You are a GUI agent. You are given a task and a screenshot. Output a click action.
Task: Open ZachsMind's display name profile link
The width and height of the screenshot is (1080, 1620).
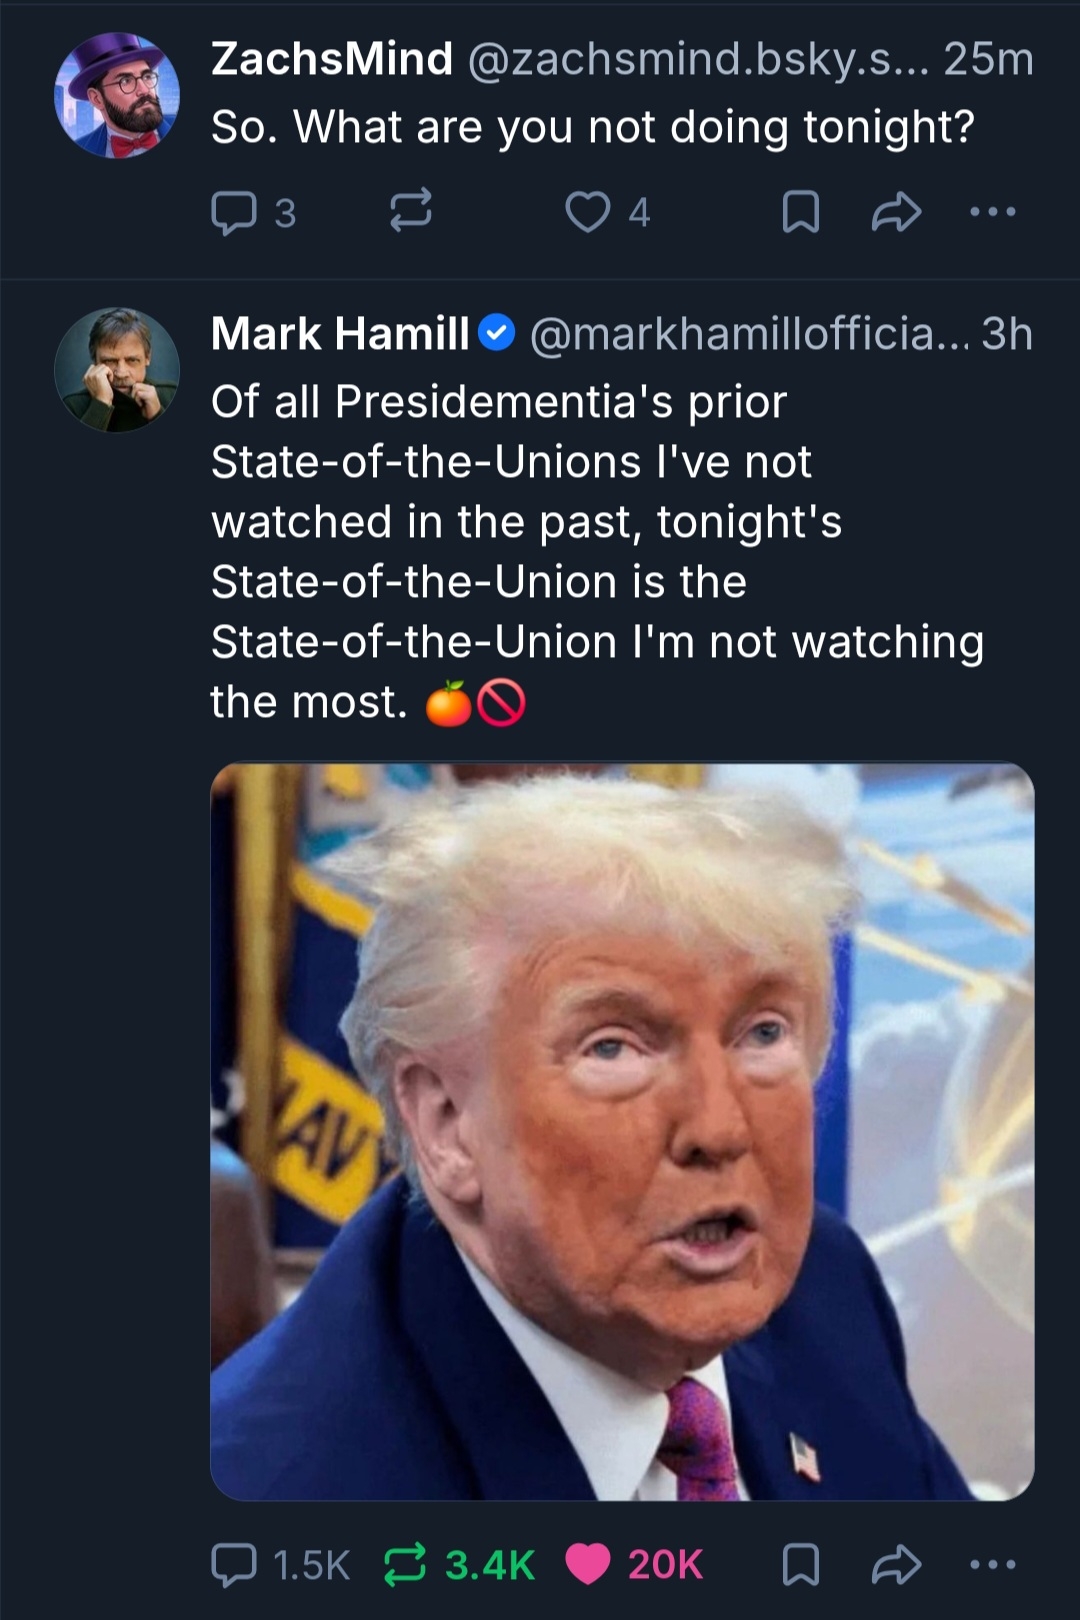click(332, 59)
